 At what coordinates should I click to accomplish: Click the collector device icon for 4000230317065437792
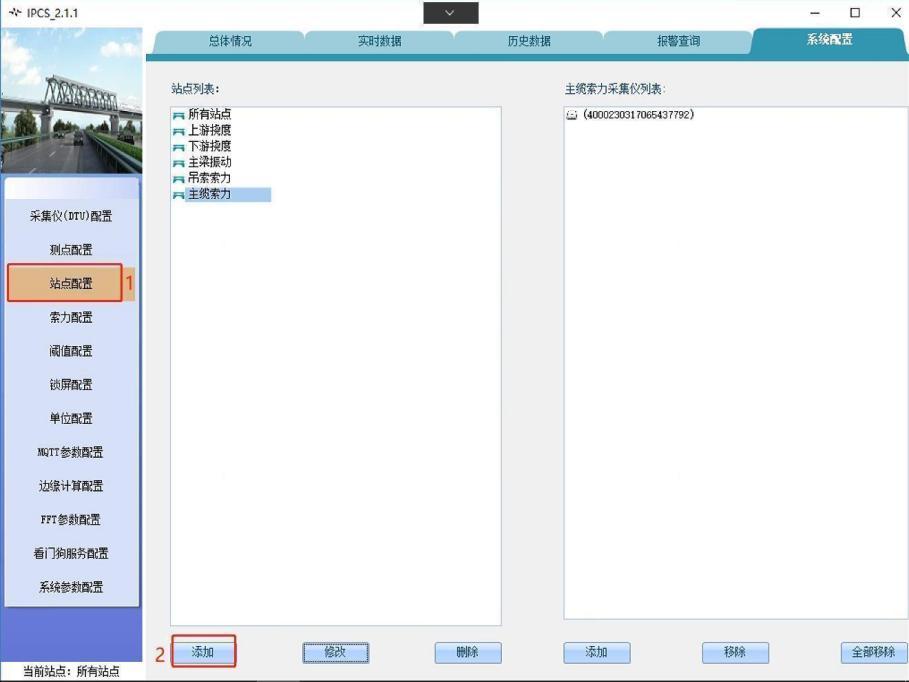[x=572, y=115]
